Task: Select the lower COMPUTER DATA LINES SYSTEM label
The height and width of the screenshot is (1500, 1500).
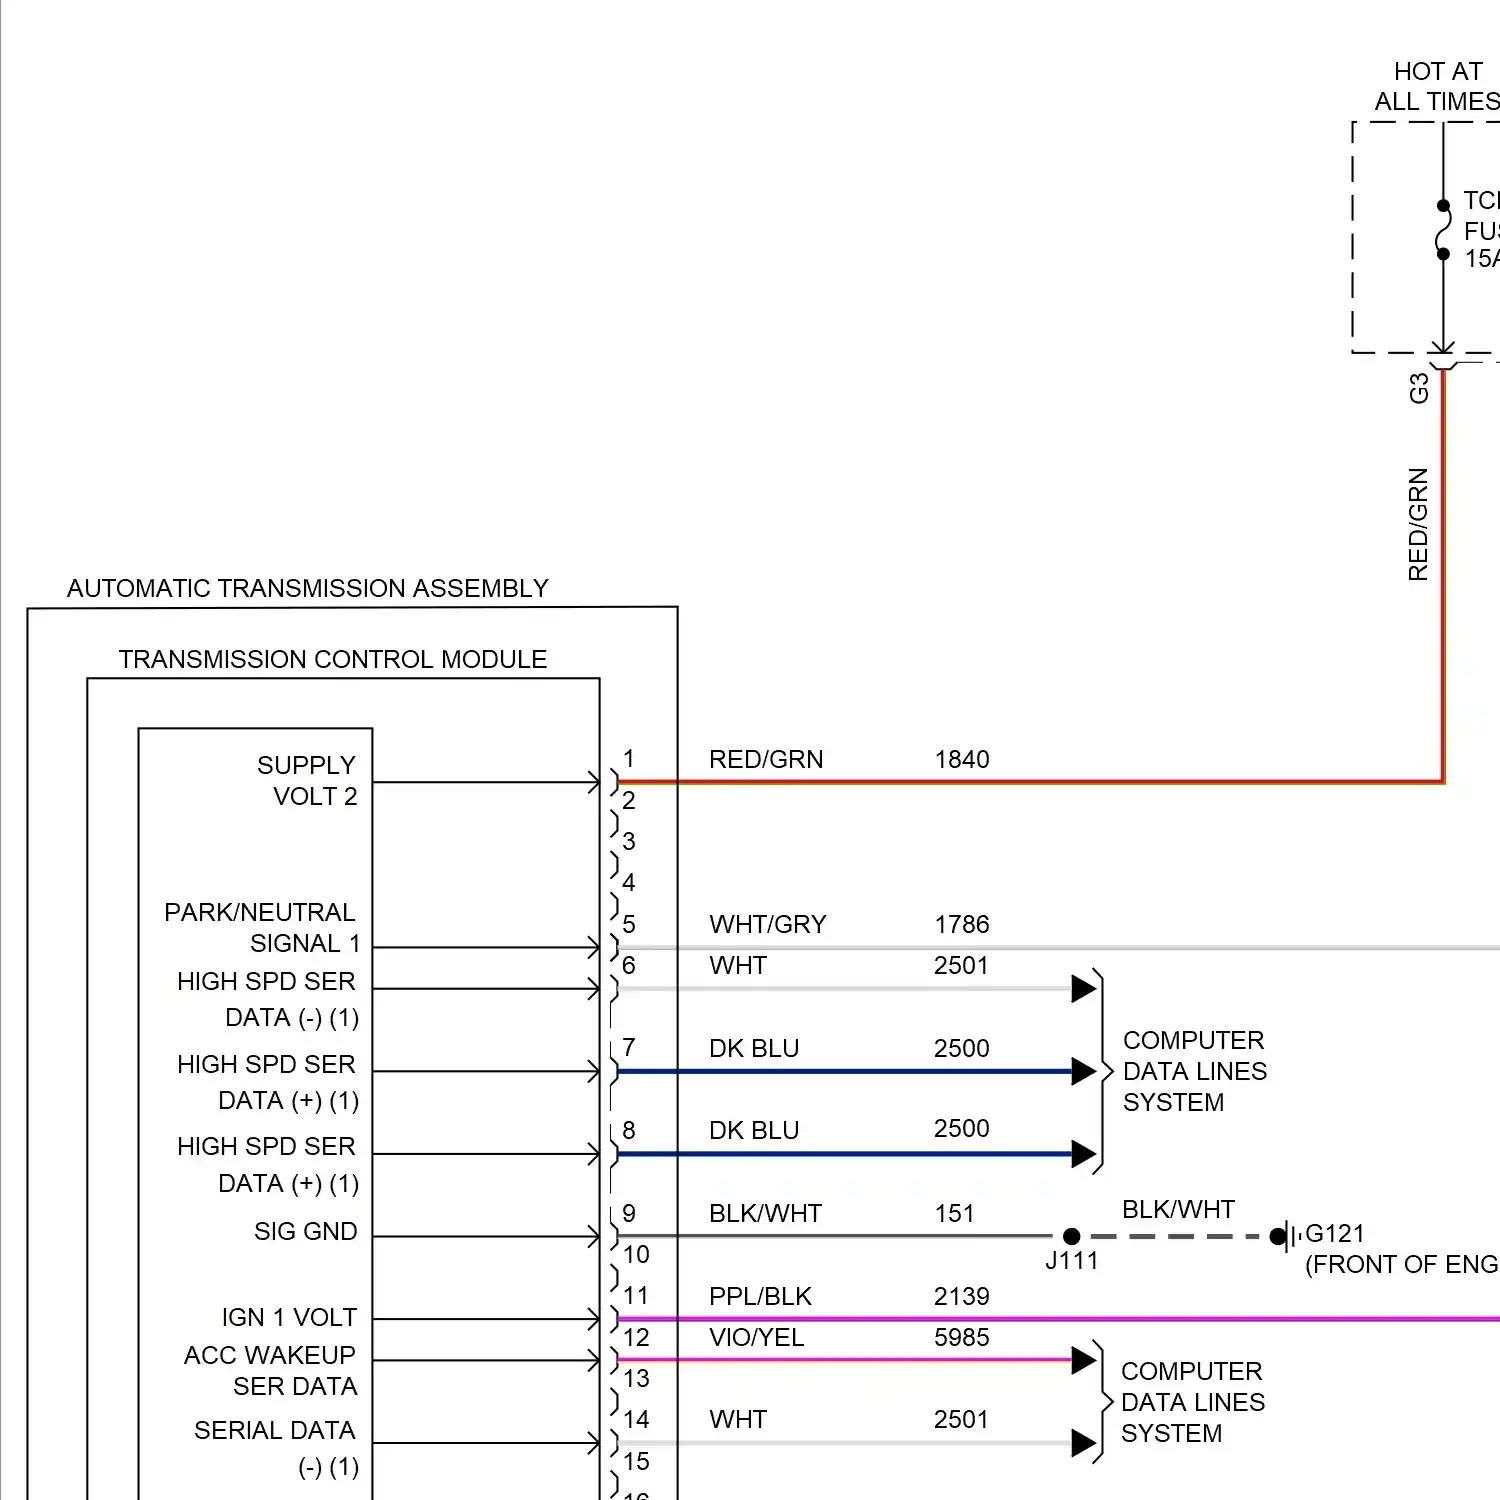Action: pyautogui.click(x=1193, y=1402)
